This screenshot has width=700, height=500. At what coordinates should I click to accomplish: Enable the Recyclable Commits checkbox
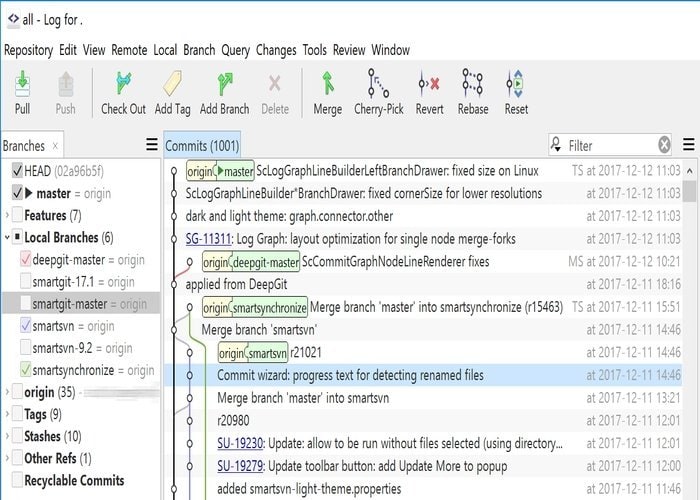point(17,480)
